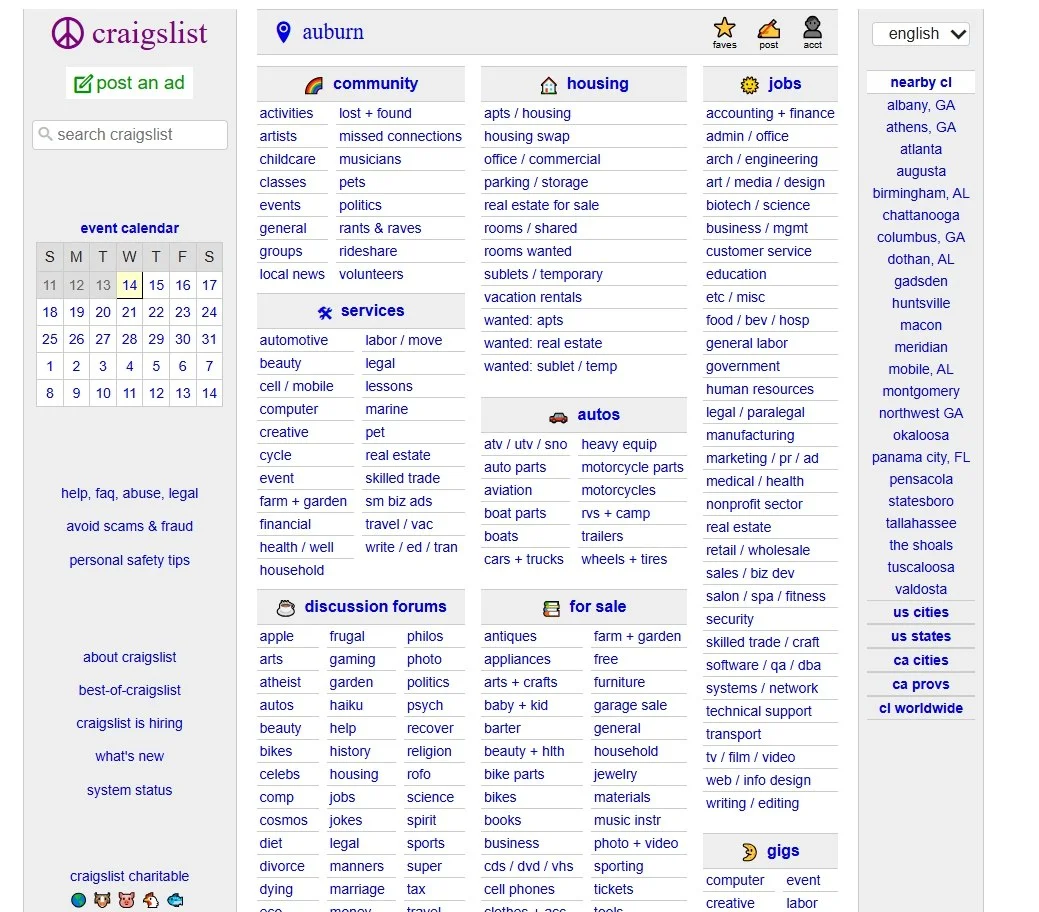Viewport: 1039px width, 912px height.
Task: Click the coffee cup icon beside discussion forums
Action: [286, 608]
